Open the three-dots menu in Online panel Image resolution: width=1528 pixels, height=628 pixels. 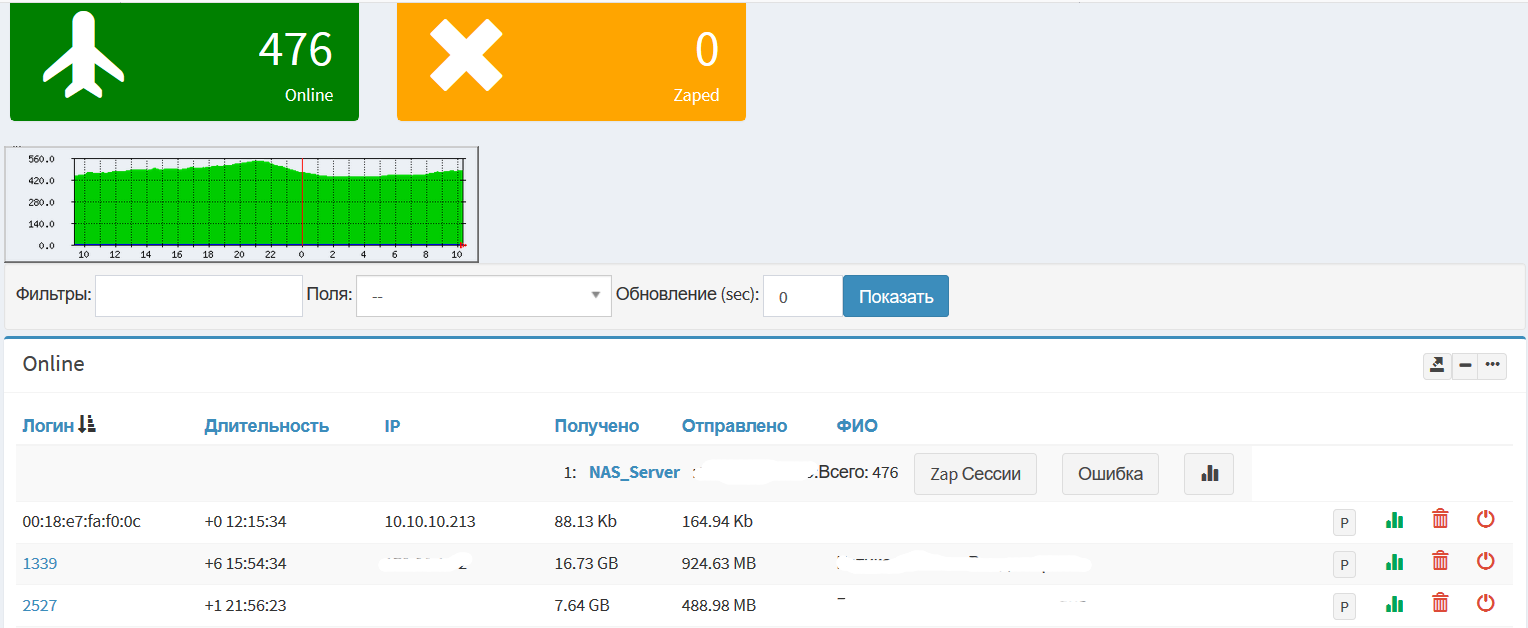pyautogui.click(x=1493, y=366)
